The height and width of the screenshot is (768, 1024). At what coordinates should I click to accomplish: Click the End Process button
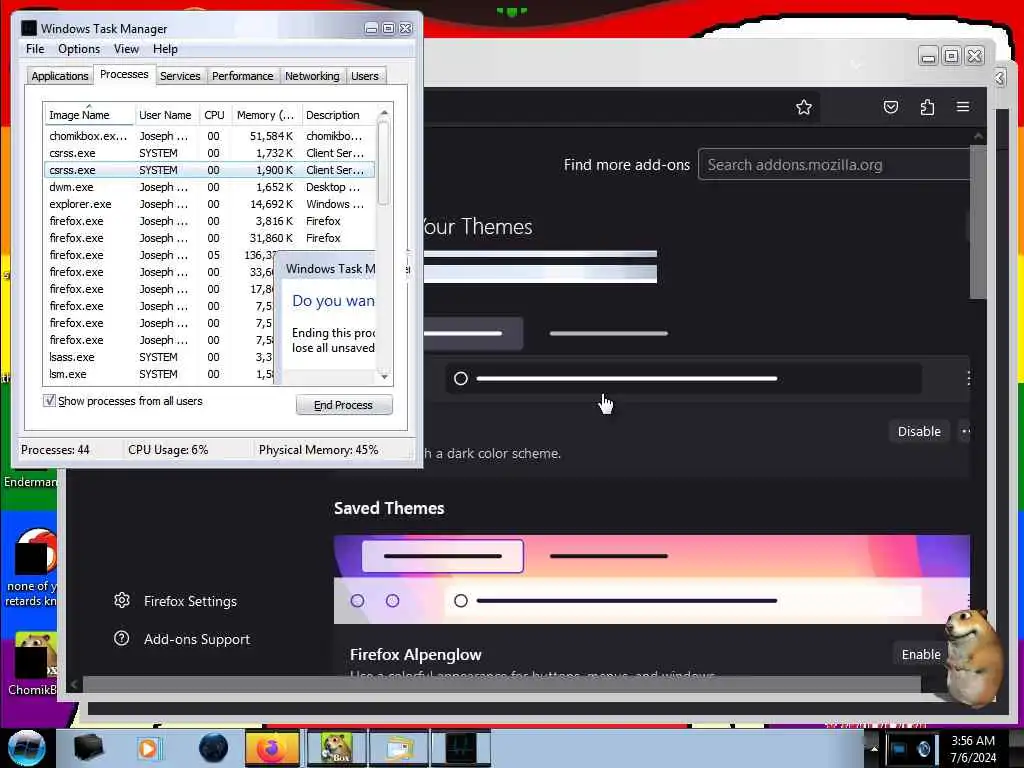point(344,405)
